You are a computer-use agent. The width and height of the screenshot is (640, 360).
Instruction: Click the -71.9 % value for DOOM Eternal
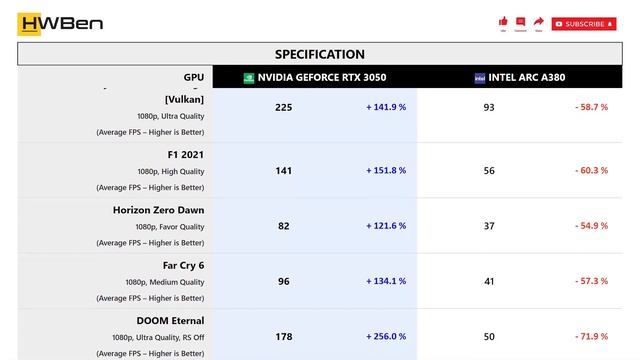591,336
